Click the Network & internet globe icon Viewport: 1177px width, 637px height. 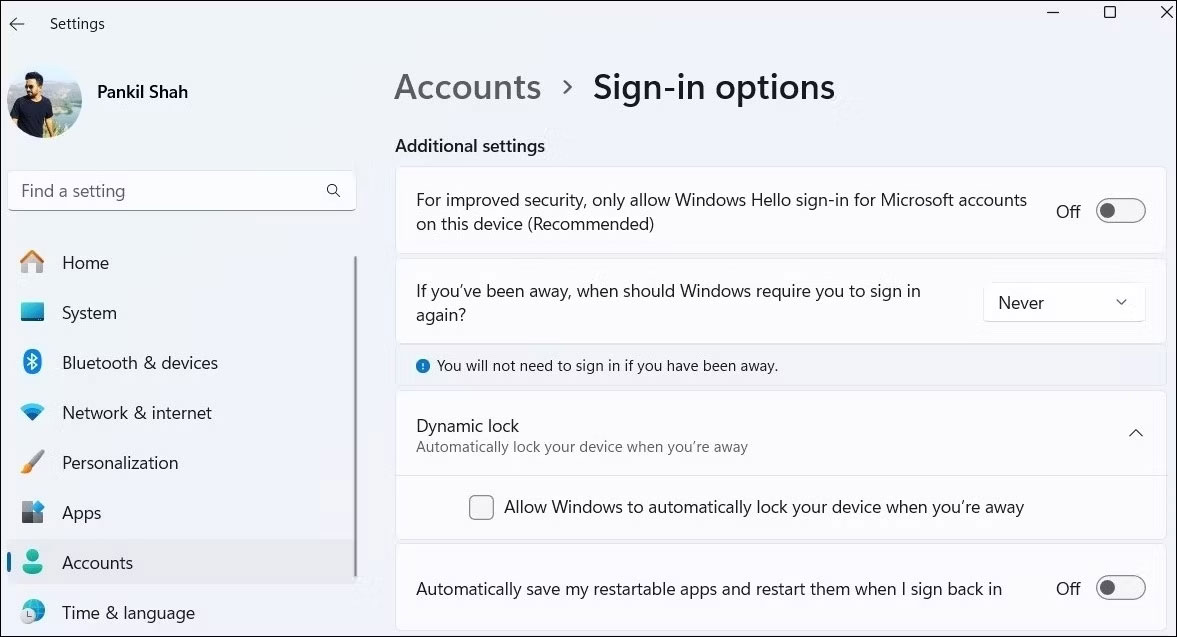32,412
